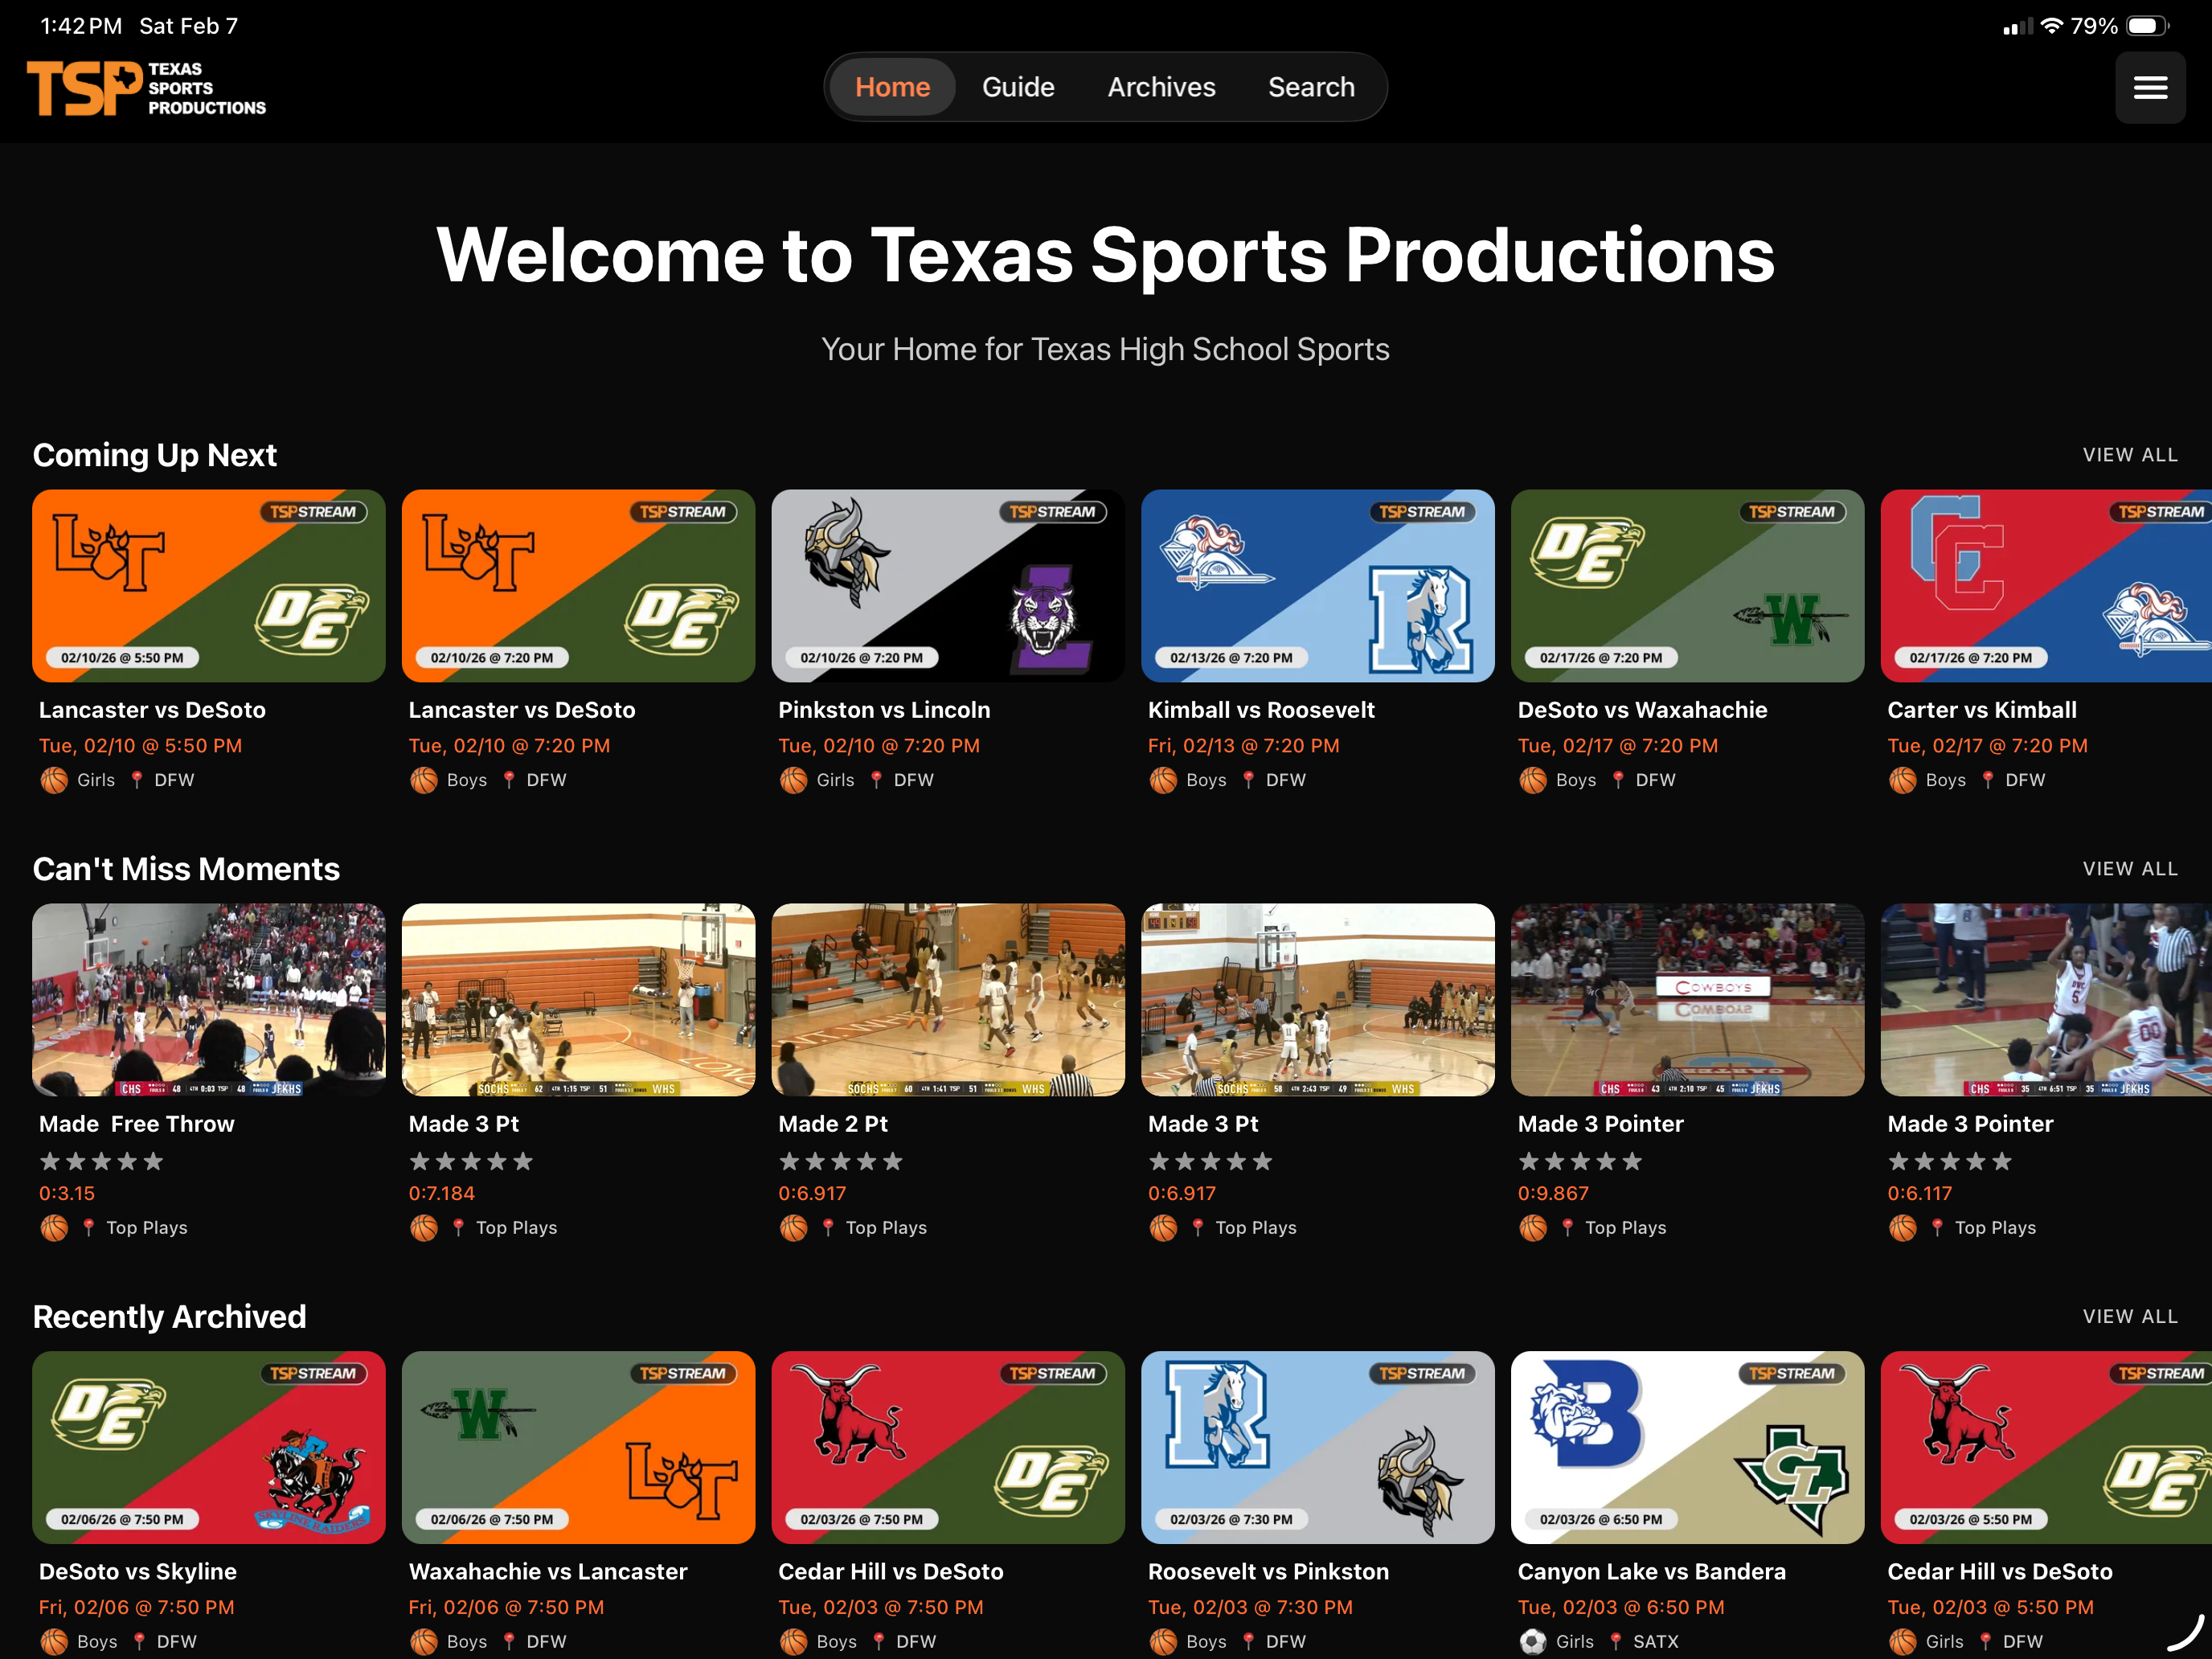Click star rating under Made 3 Pointer 0:9.867
Screen dimensions: 2212x1659
point(1580,1161)
